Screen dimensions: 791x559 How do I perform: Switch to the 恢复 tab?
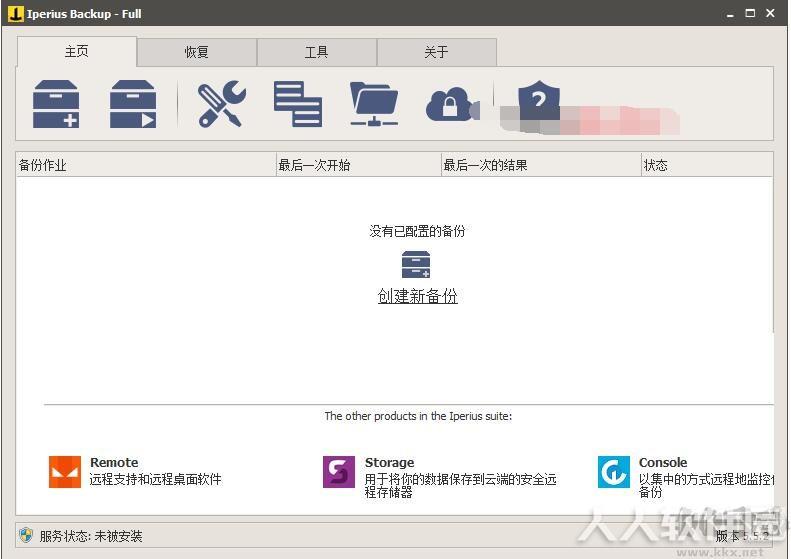197,52
